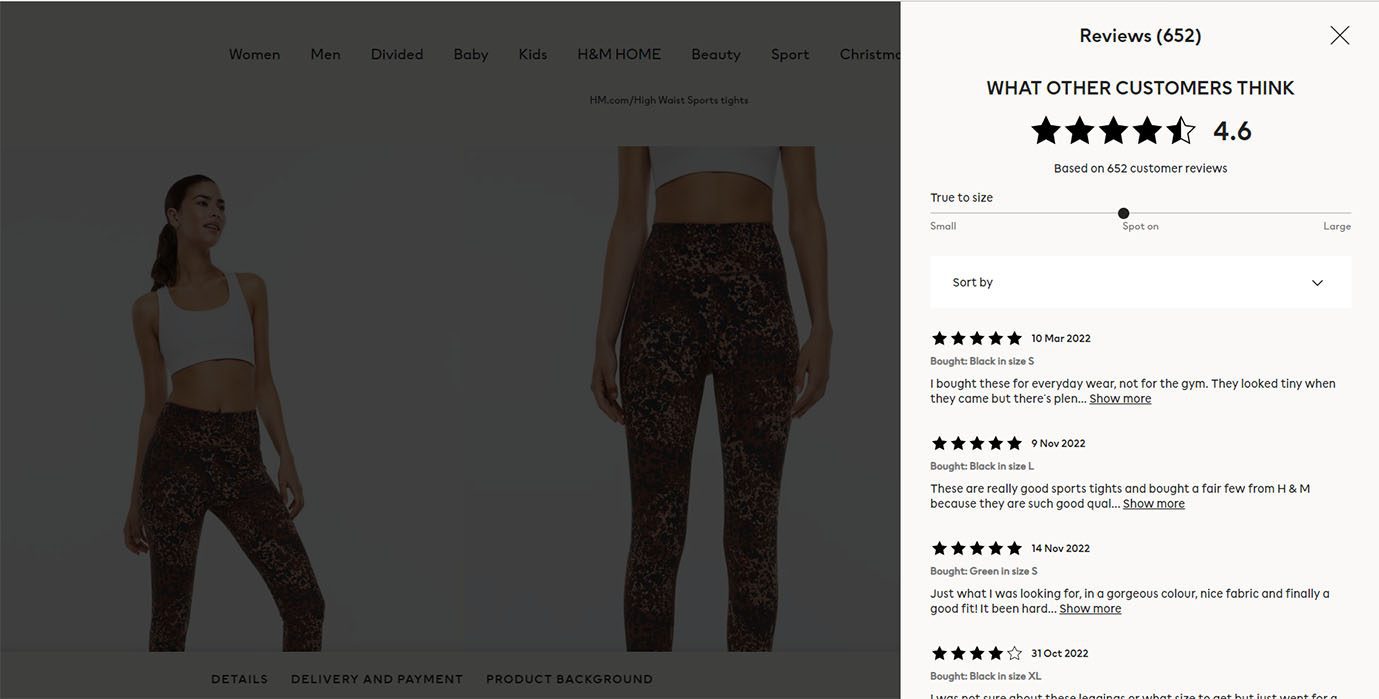The height and width of the screenshot is (699, 1379).
Task: Close the Reviews panel with the X icon
Action: (x=1340, y=36)
